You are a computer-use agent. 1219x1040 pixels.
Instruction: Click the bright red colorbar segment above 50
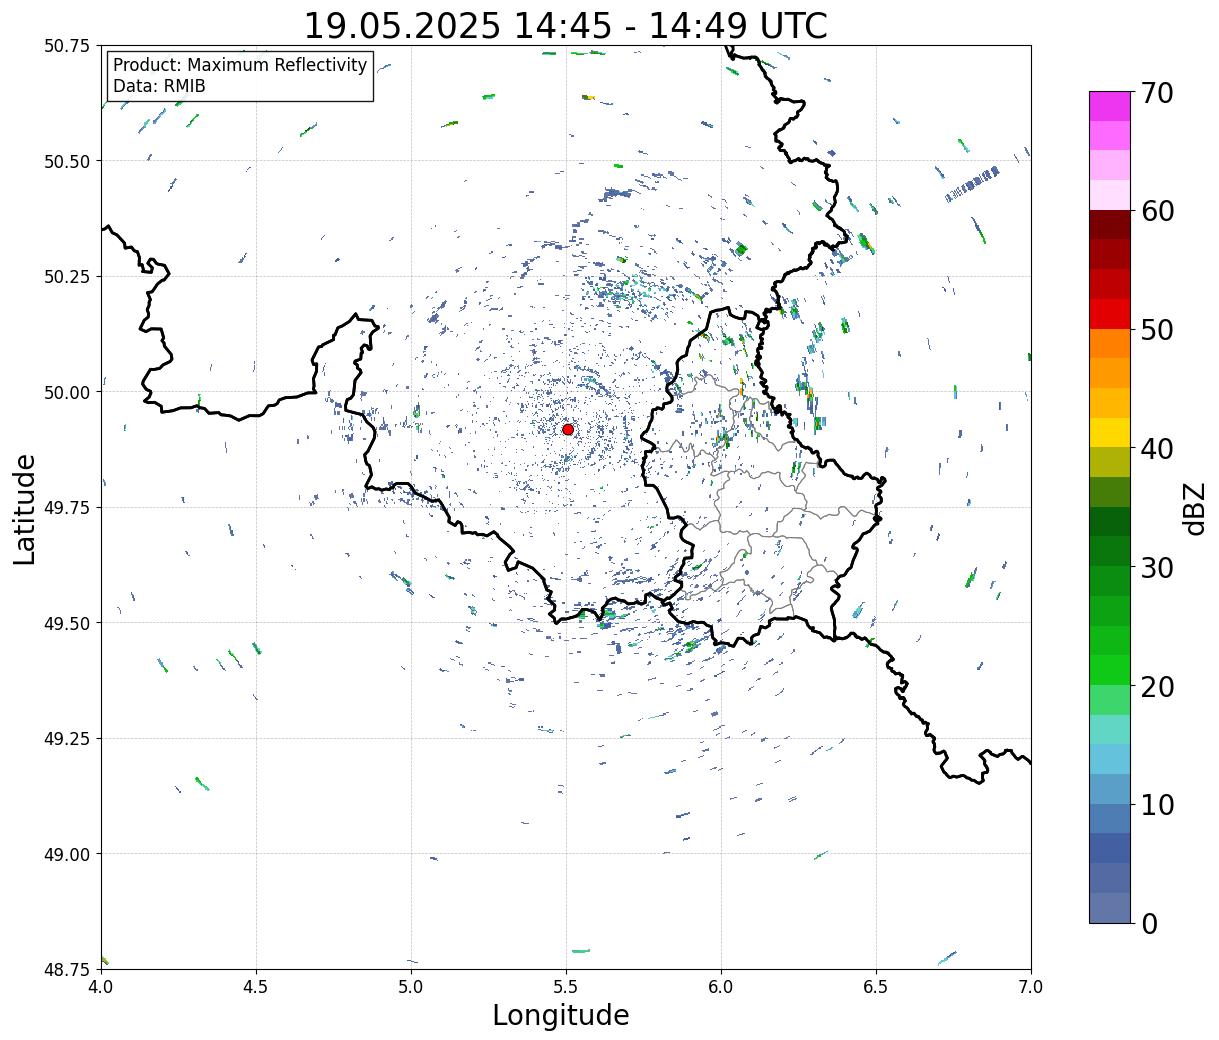coord(1110,314)
